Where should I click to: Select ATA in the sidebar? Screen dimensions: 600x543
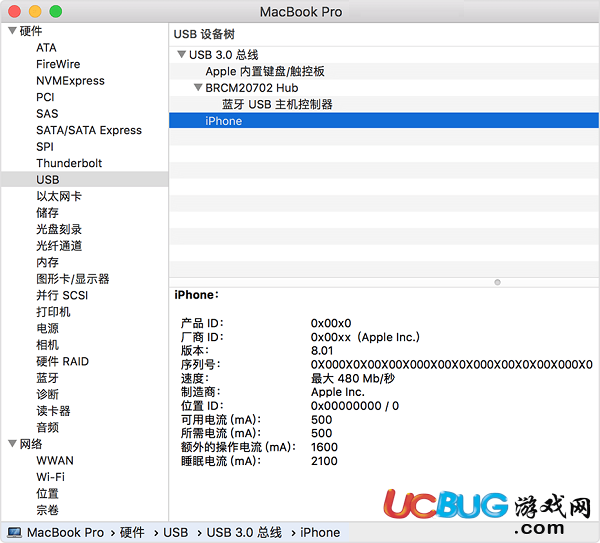[46, 47]
